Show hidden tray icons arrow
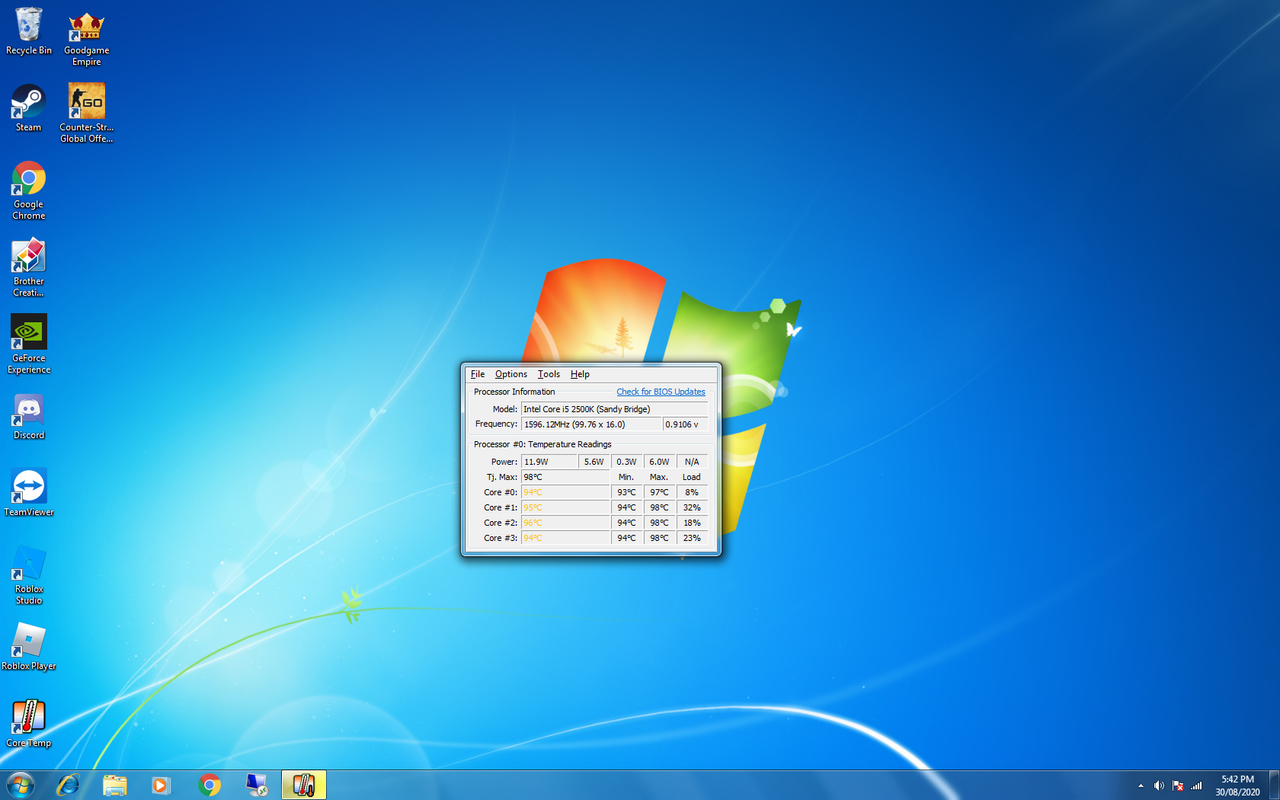Screen dimensions: 1280x800 click(1141, 786)
